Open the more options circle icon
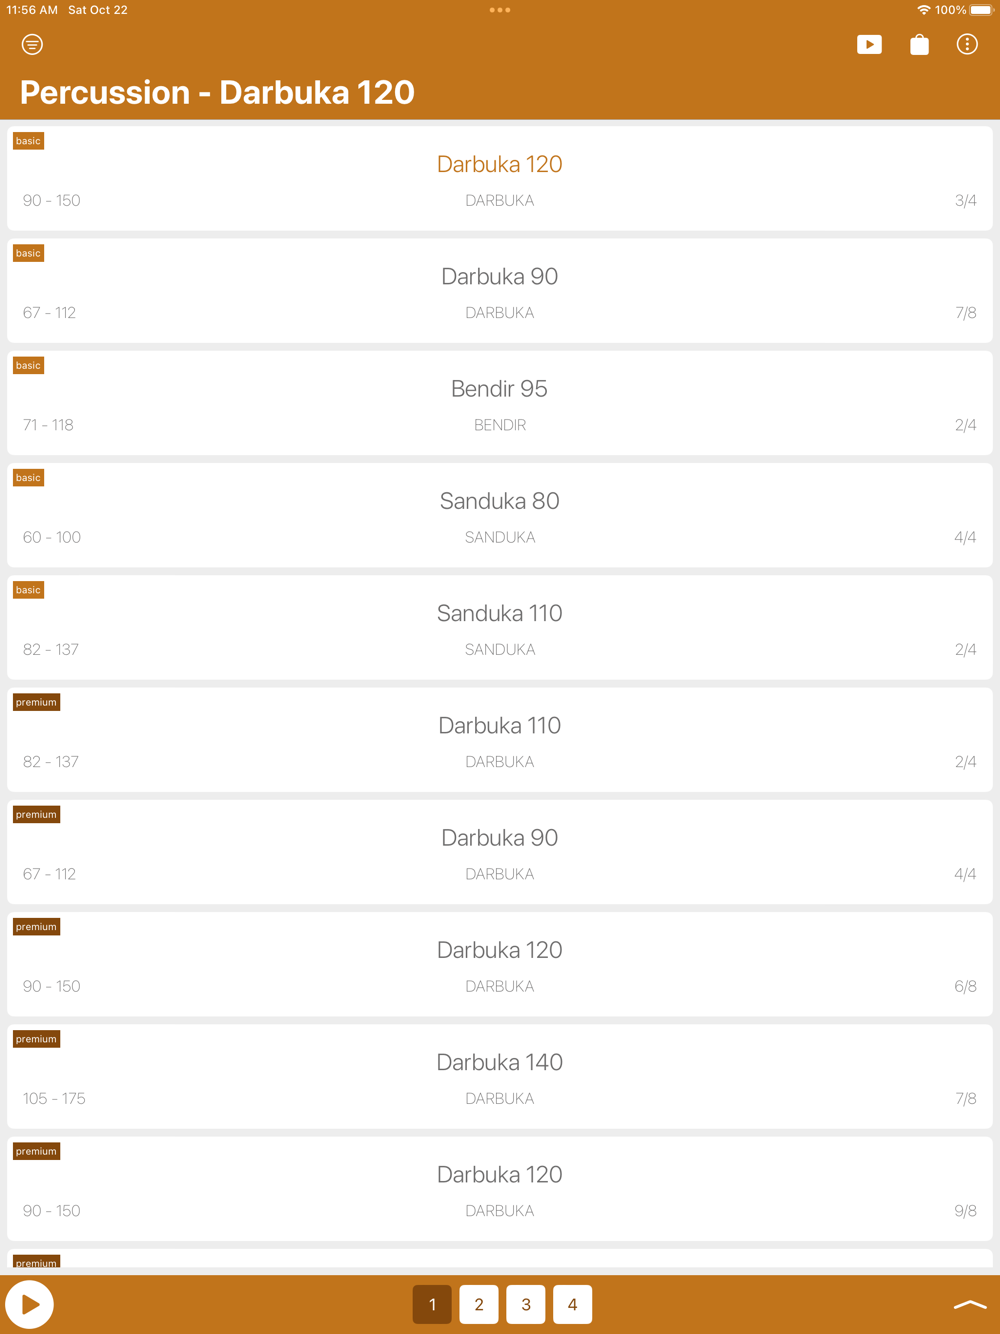 coord(967,44)
